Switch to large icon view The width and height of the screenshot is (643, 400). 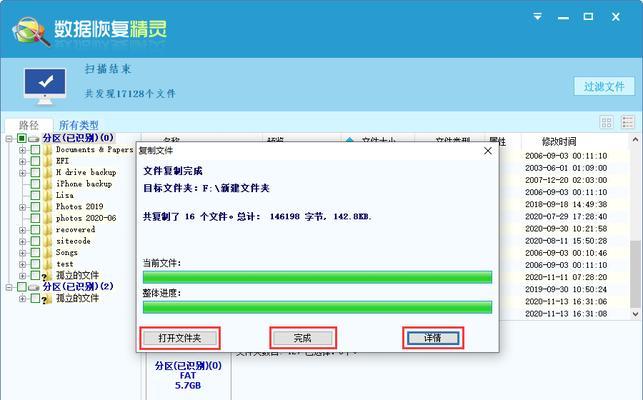point(607,122)
